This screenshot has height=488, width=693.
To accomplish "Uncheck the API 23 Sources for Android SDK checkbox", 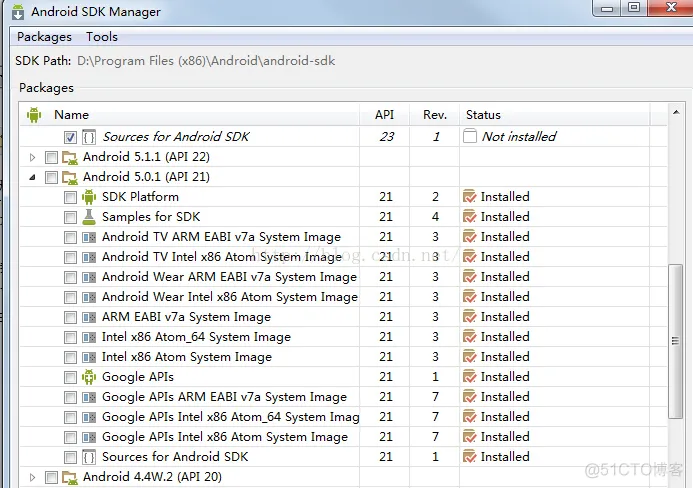I will 70,137.
